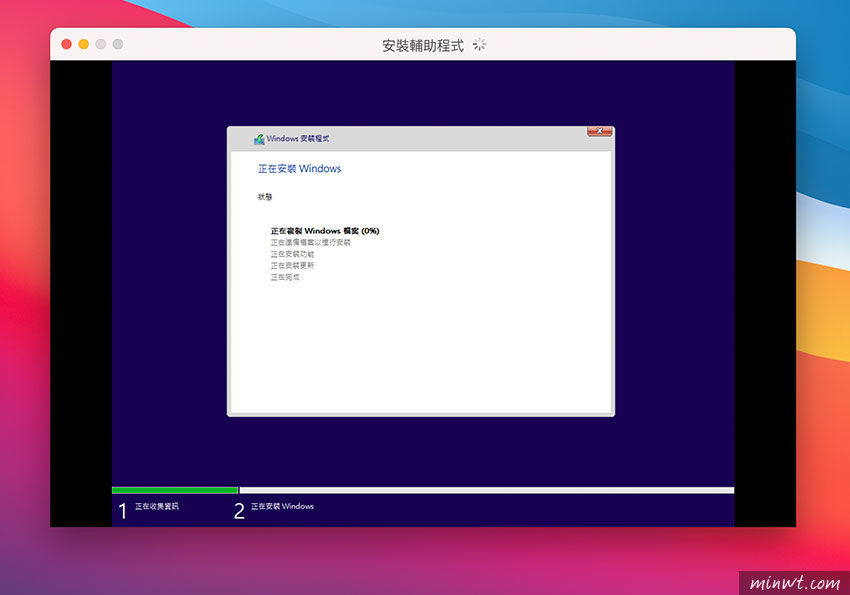This screenshot has width=850, height=595.
Task: Close the Windows 安裝程式 dialog with red X
Action: (600, 131)
